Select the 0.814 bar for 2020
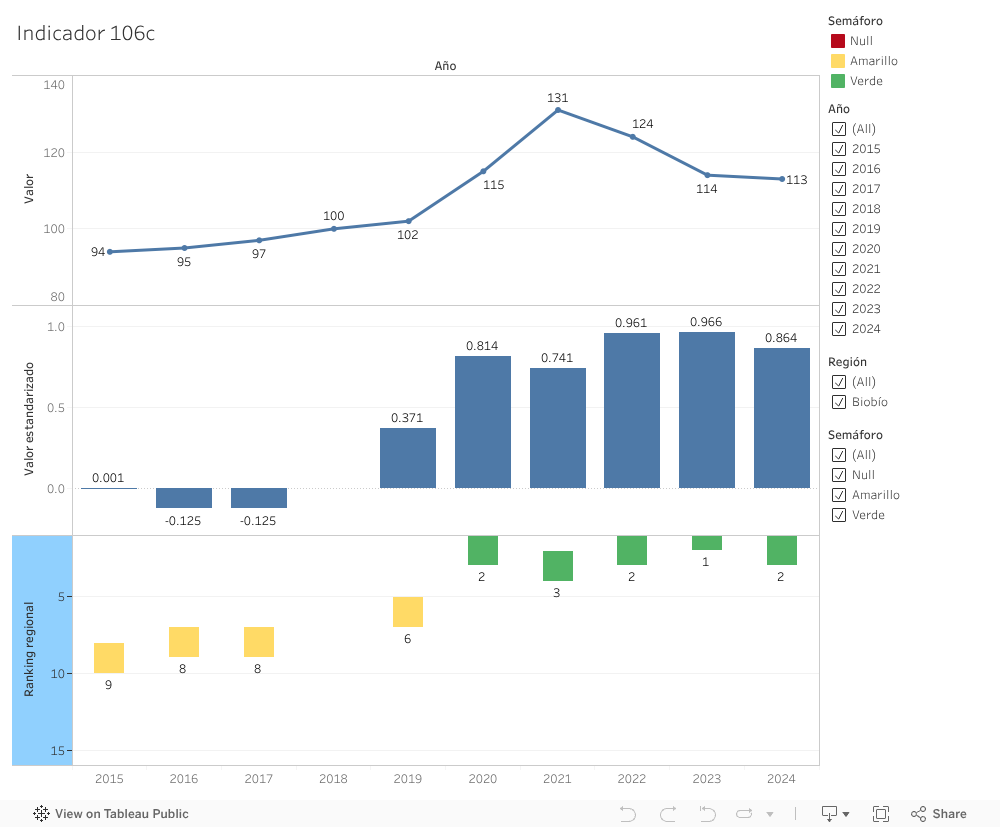Screen dimensions: 1000x827 pos(483,422)
